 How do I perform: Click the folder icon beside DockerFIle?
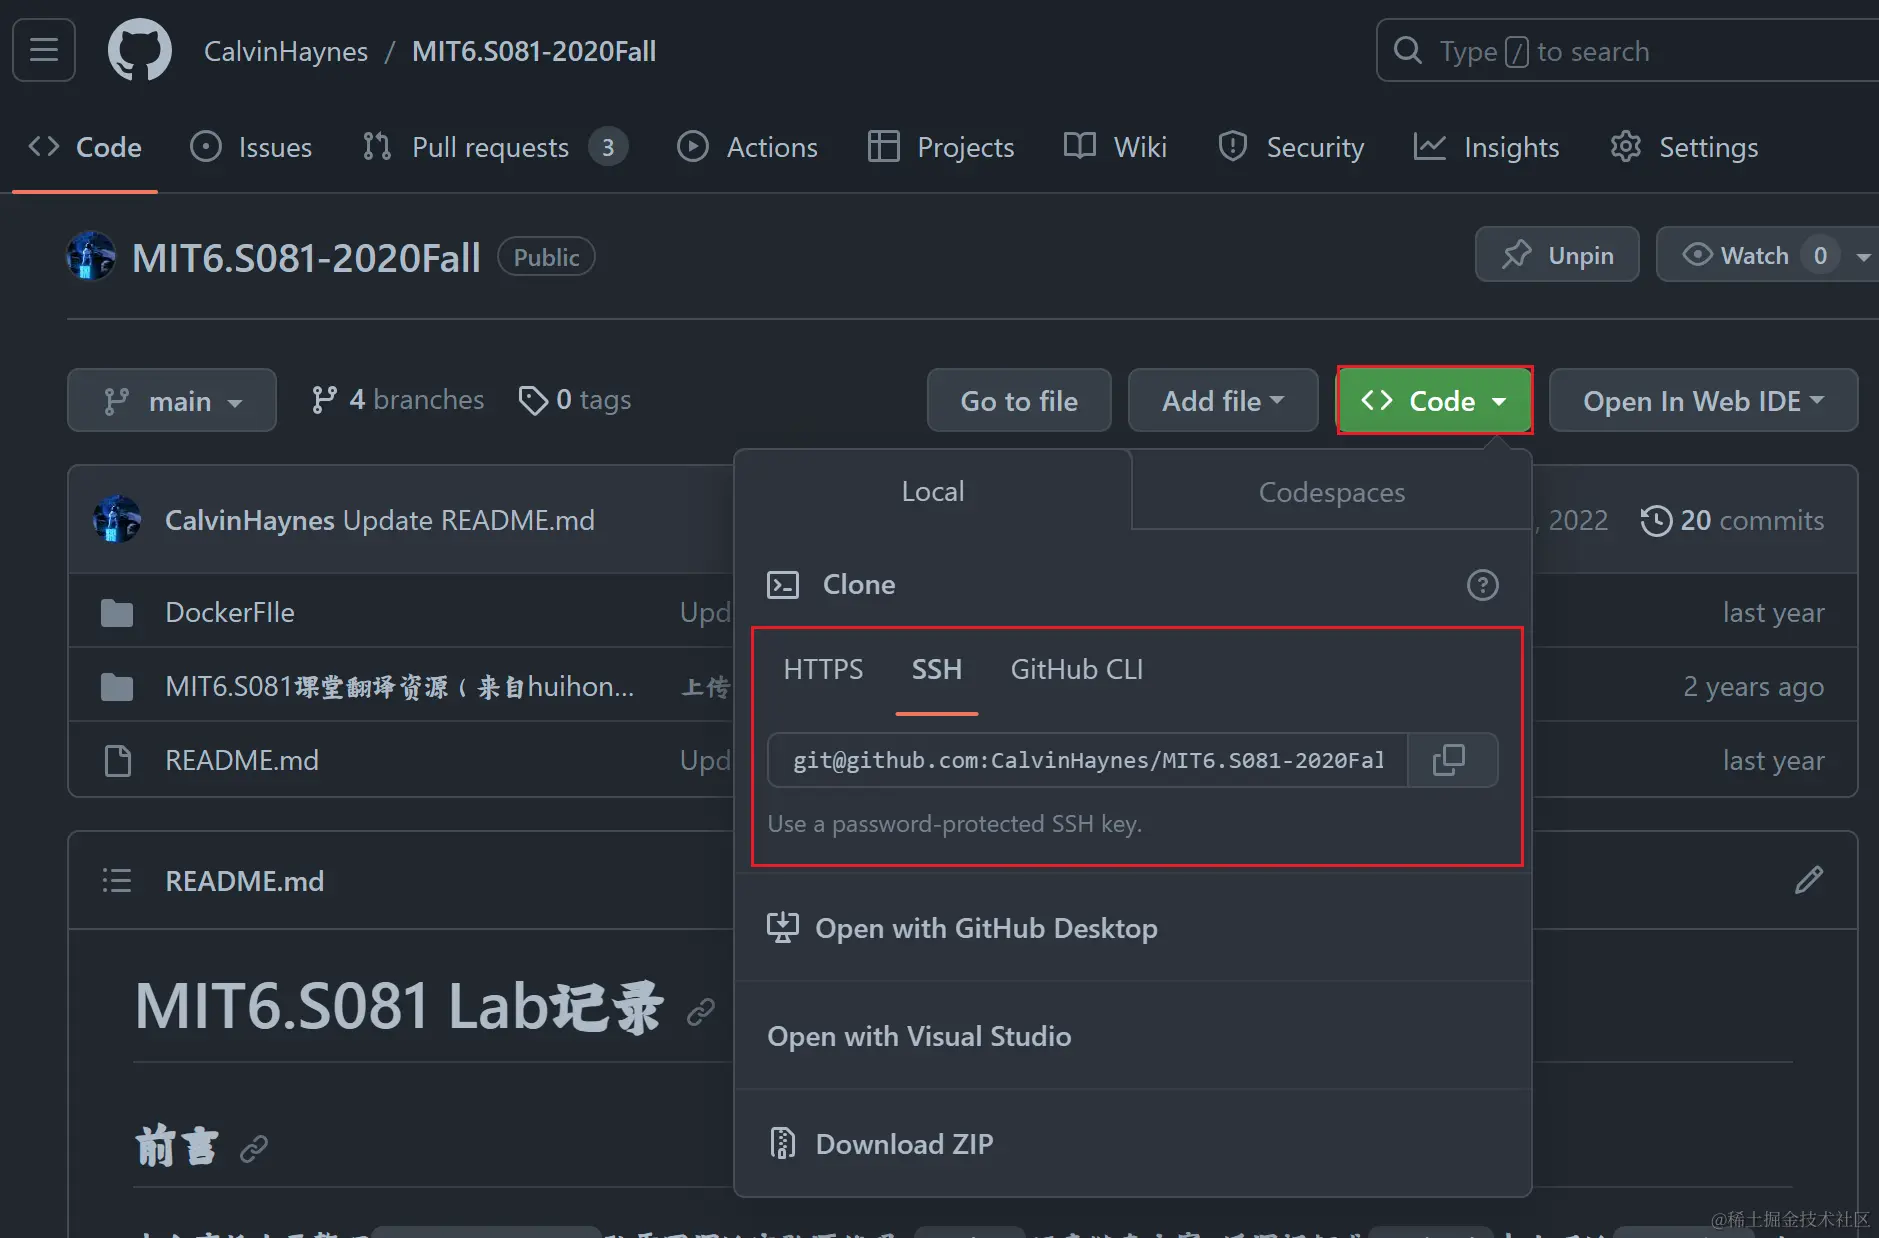point(117,612)
